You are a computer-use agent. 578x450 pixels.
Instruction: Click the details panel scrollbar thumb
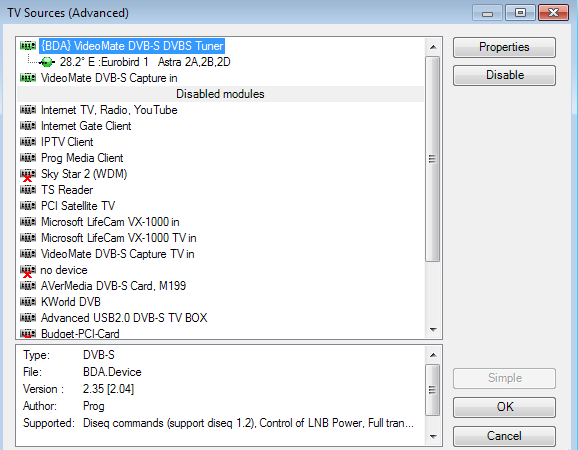coord(432,390)
